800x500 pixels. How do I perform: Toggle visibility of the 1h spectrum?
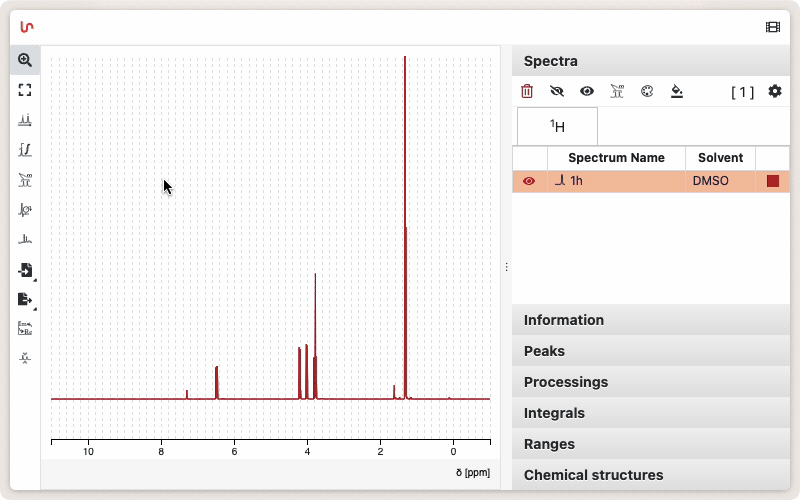tap(529, 181)
